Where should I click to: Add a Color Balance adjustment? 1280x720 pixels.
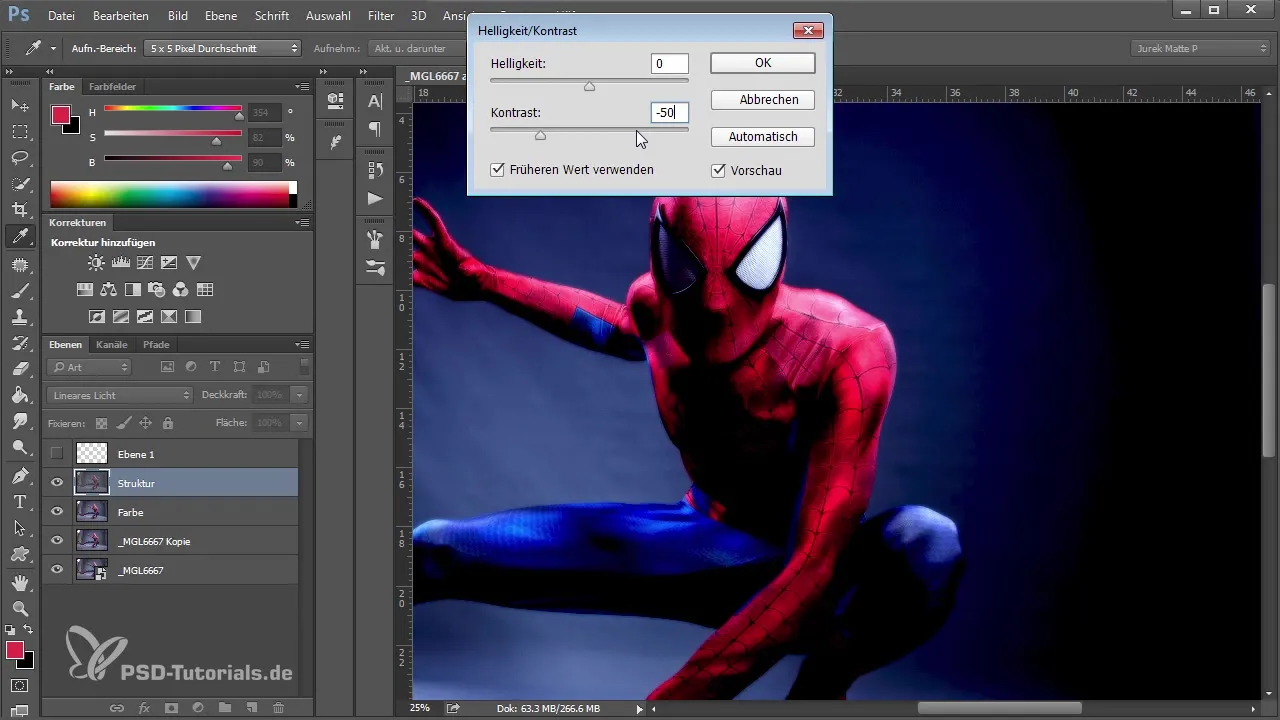point(109,290)
